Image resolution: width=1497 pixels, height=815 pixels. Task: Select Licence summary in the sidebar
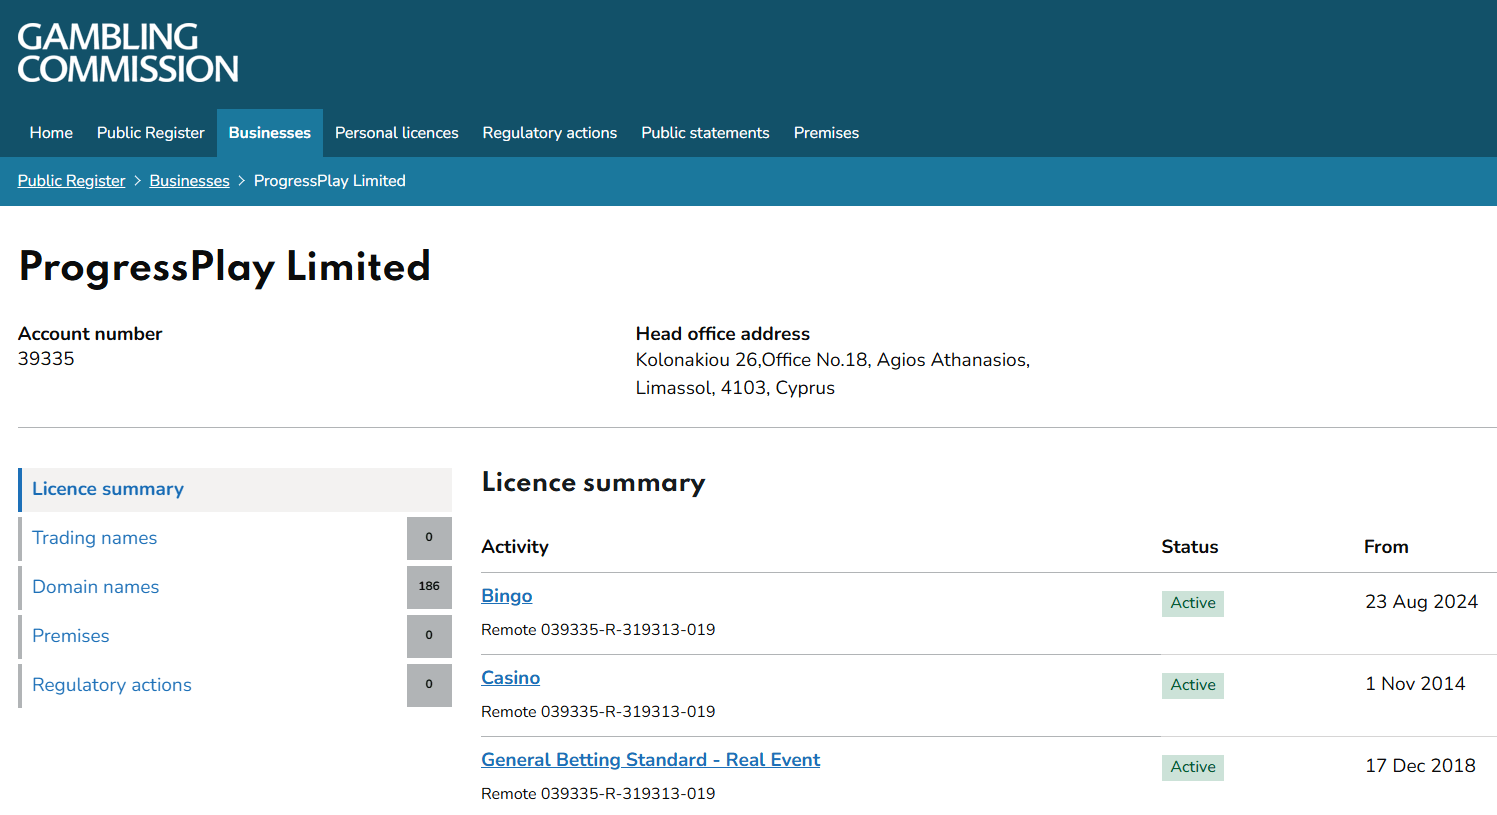[x=235, y=489]
